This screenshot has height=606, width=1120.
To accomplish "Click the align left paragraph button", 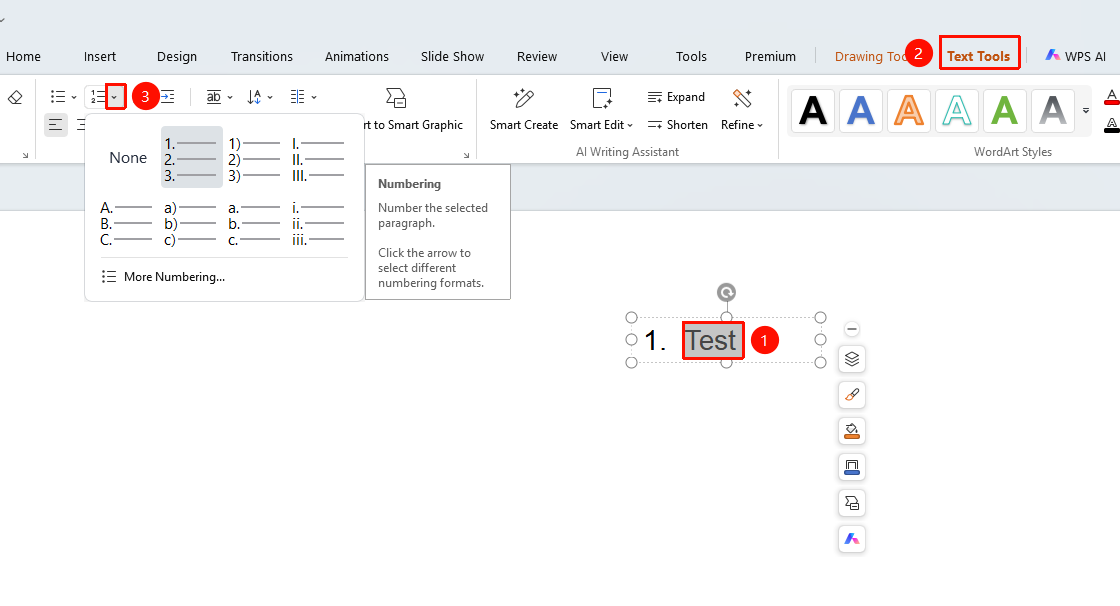I will coord(56,125).
